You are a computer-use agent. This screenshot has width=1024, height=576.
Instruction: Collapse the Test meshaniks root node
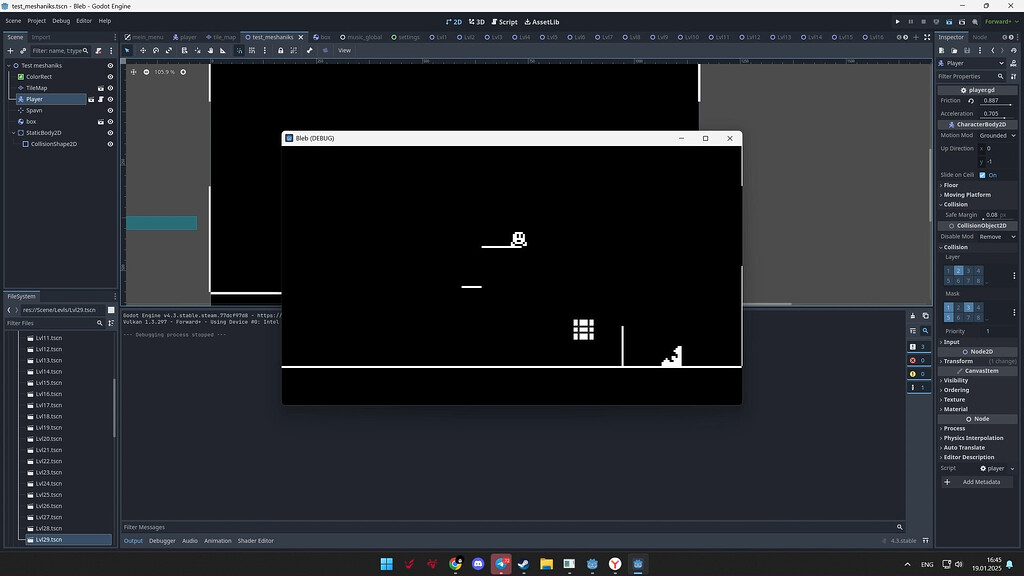click(8, 65)
